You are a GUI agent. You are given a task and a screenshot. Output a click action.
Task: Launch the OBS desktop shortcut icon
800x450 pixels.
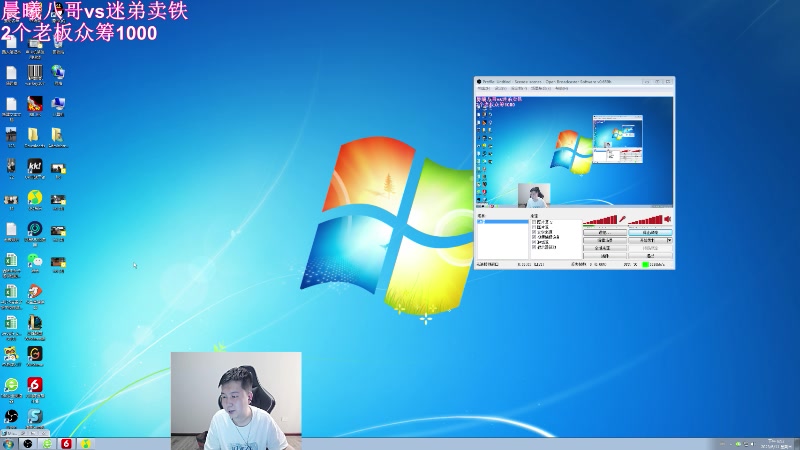coord(11,416)
